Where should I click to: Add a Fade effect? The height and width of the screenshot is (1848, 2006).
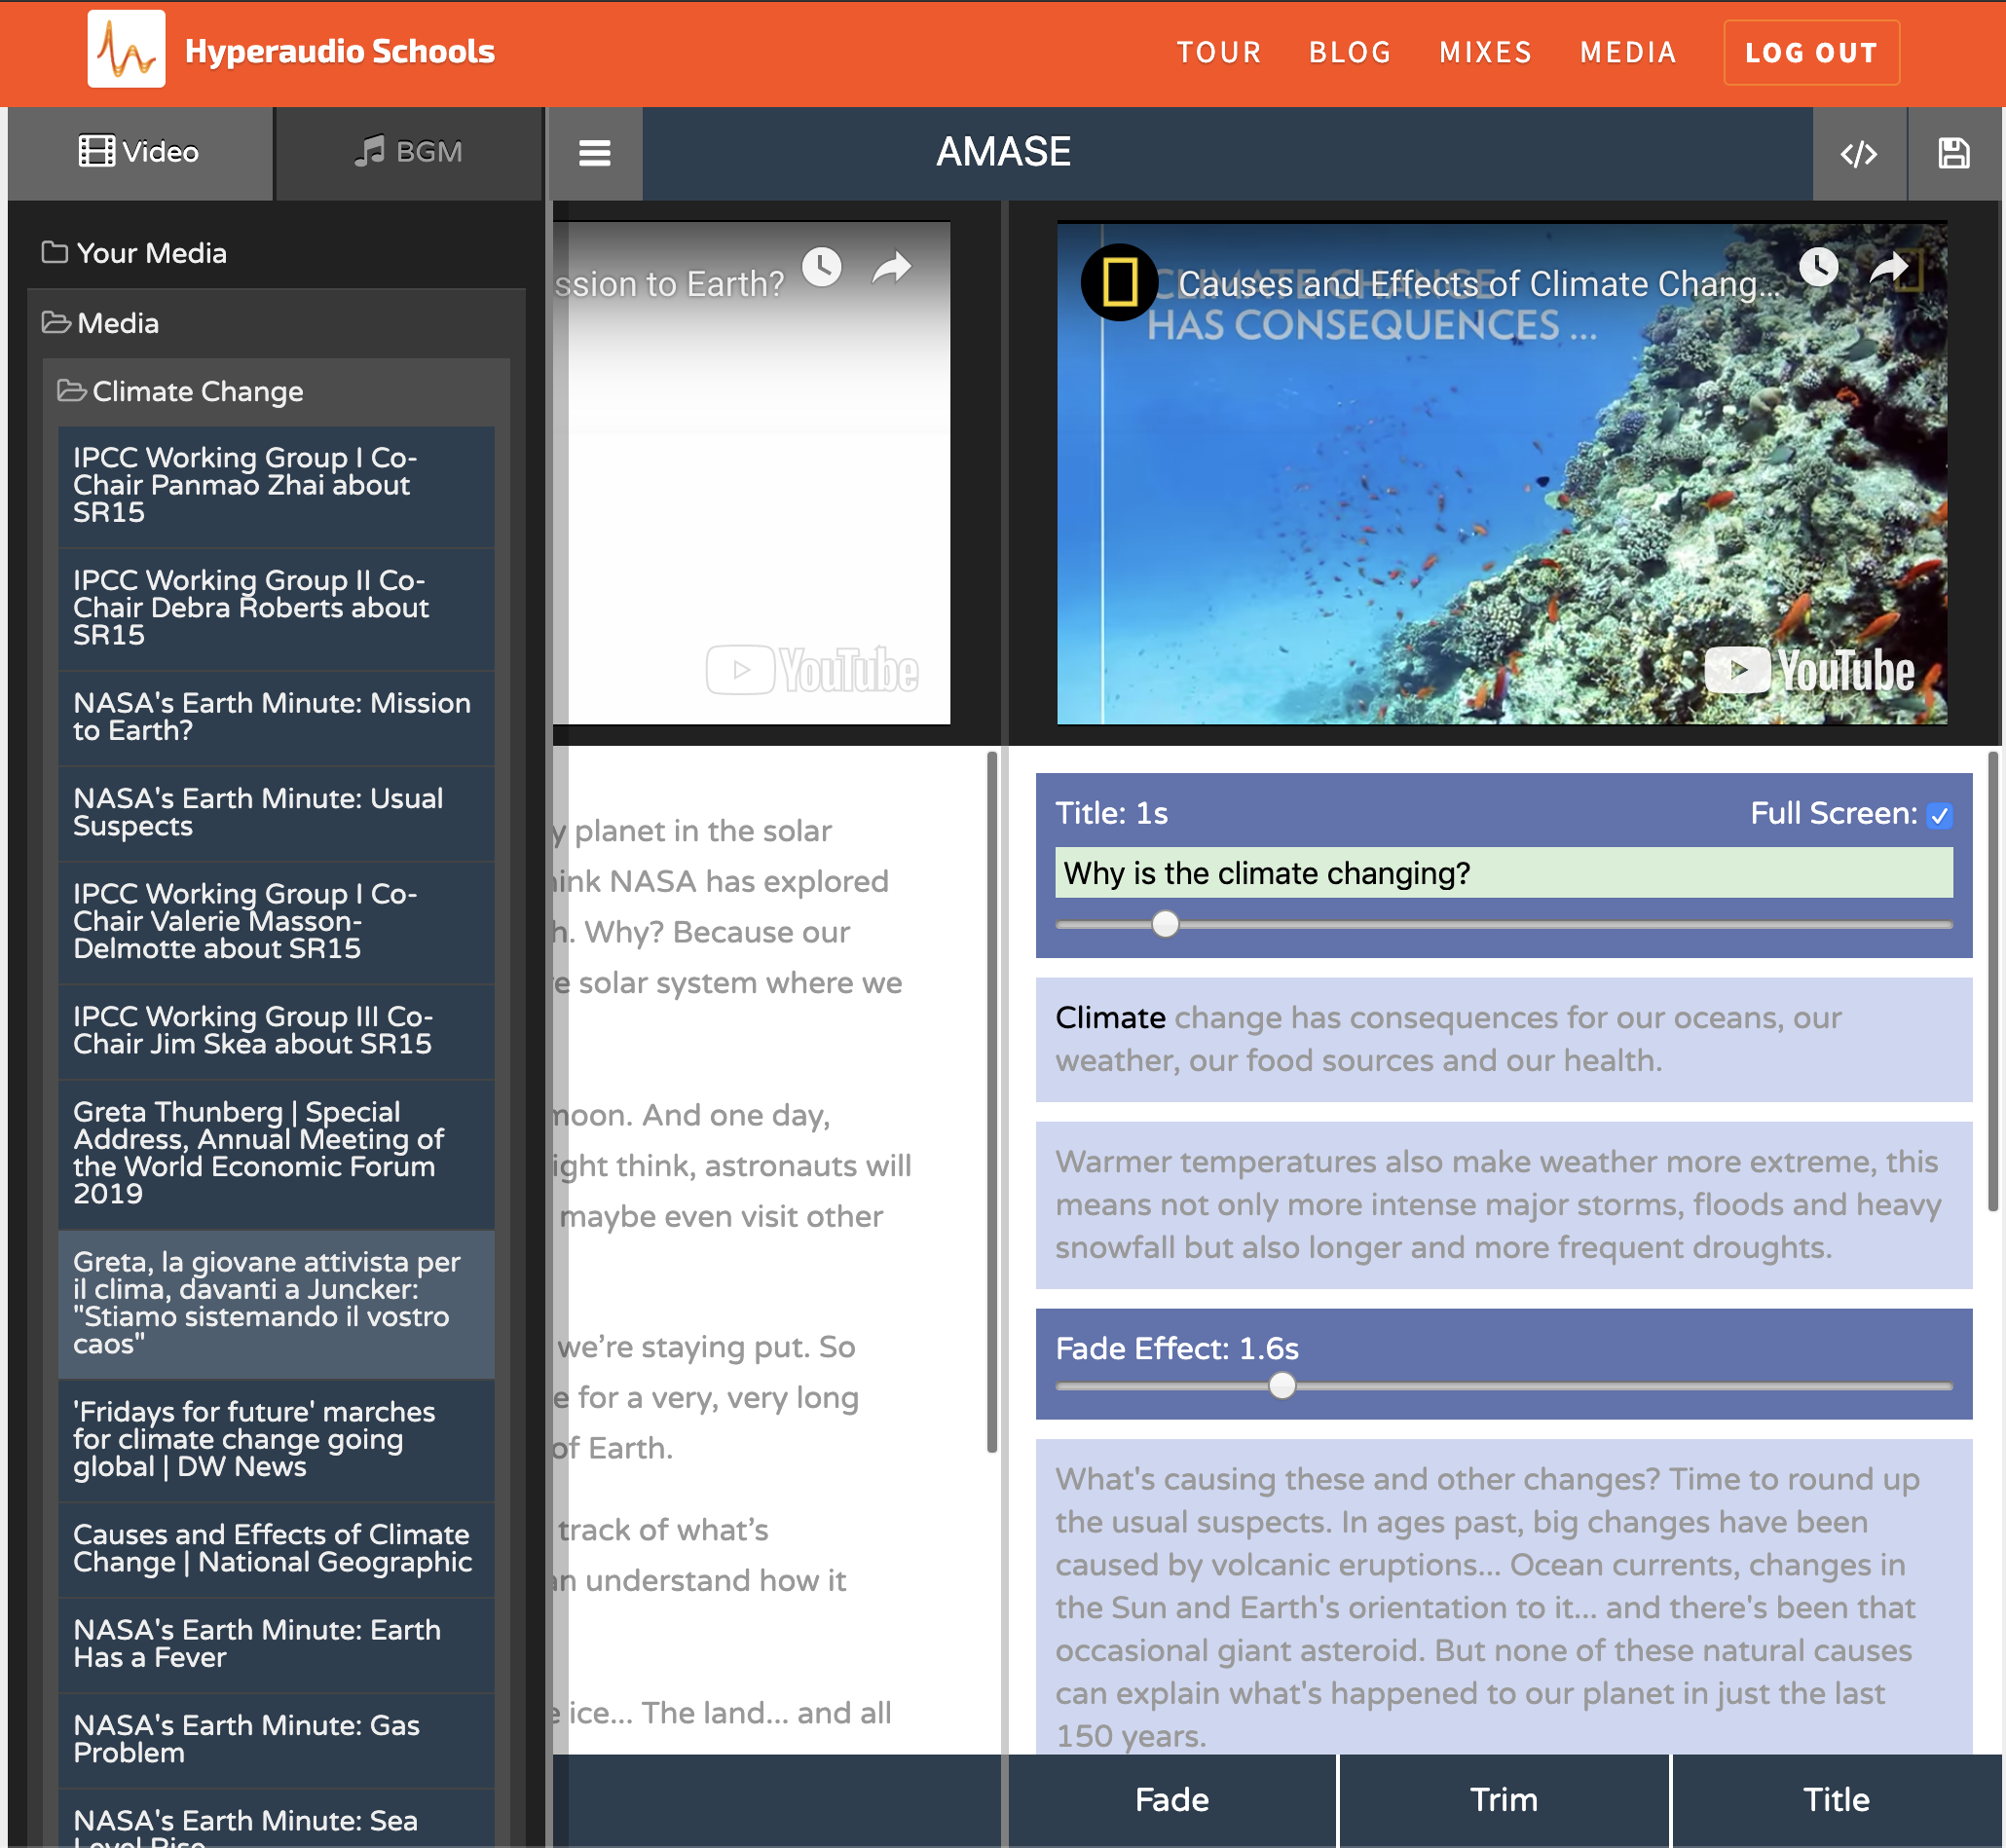click(x=1172, y=1800)
